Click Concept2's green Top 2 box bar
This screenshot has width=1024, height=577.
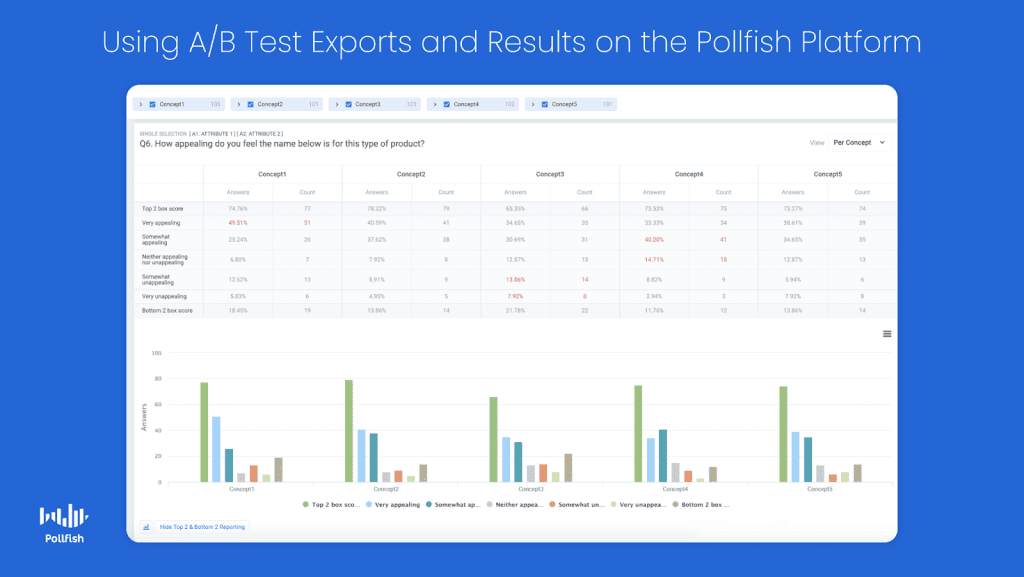tap(349, 431)
